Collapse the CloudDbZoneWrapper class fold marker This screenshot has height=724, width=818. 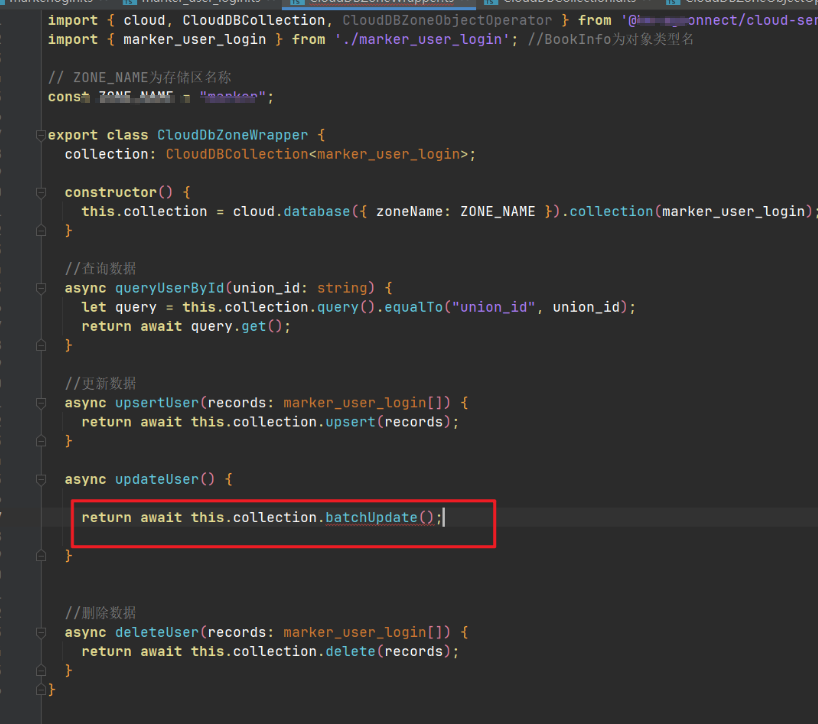click(x=39, y=135)
